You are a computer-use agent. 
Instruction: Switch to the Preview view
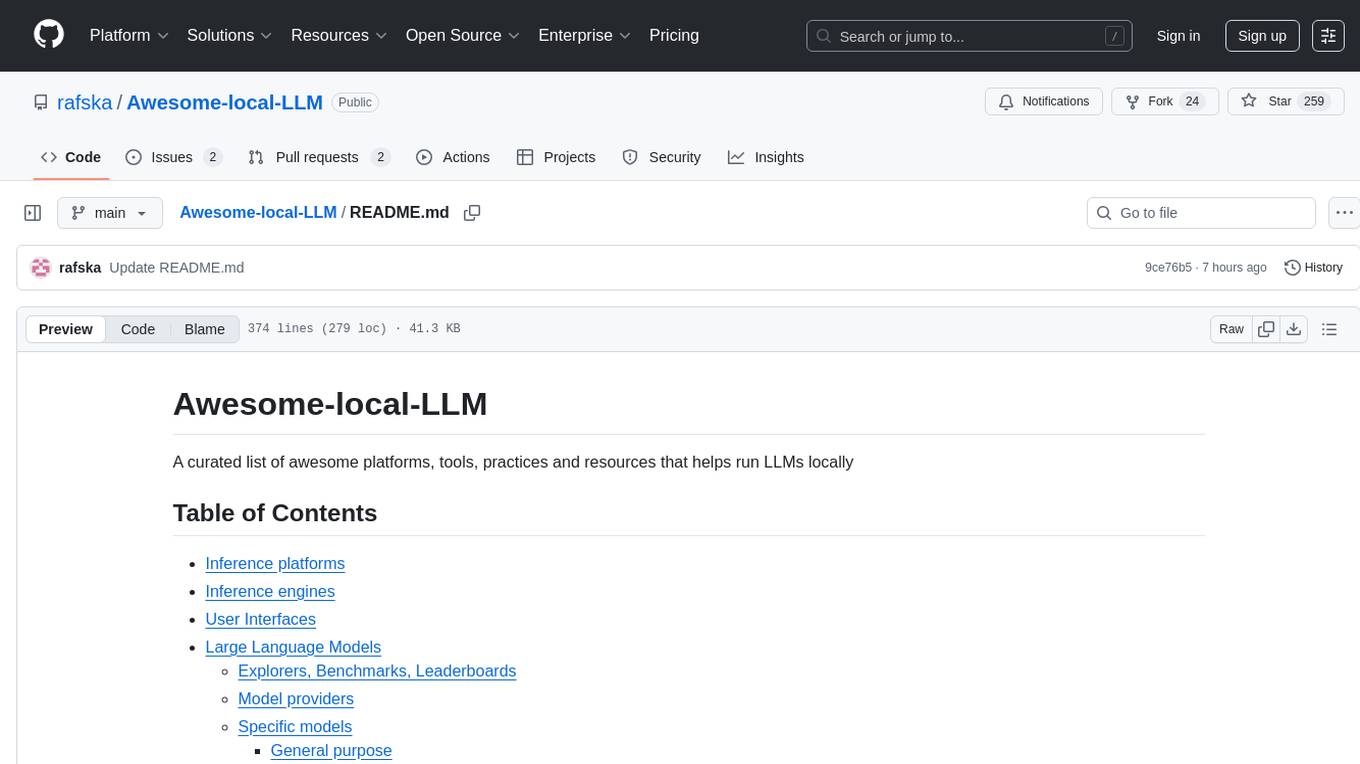tap(66, 329)
